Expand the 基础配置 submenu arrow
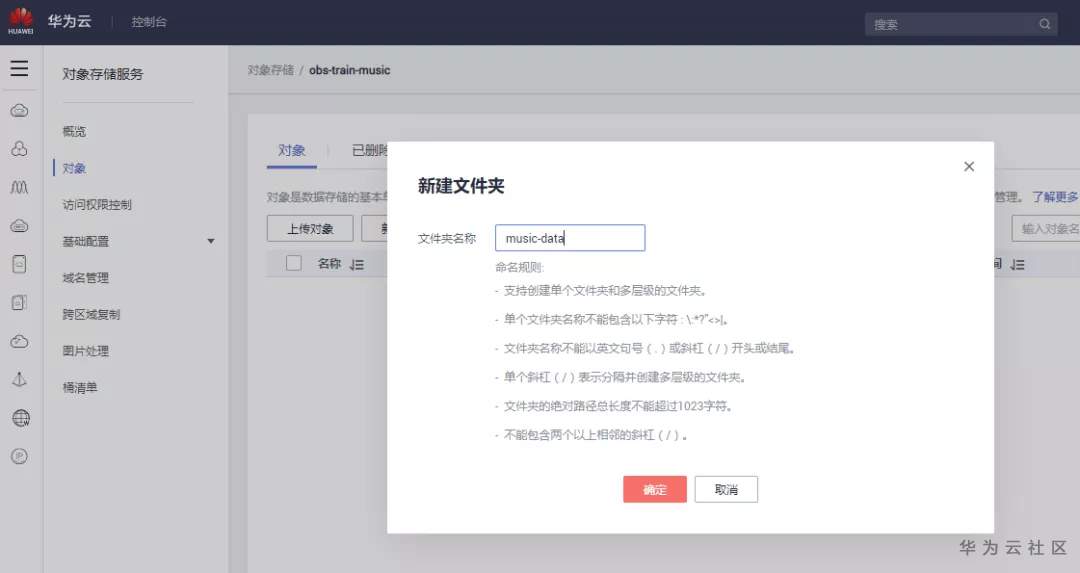The image size is (1080, 573). point(211,241)
